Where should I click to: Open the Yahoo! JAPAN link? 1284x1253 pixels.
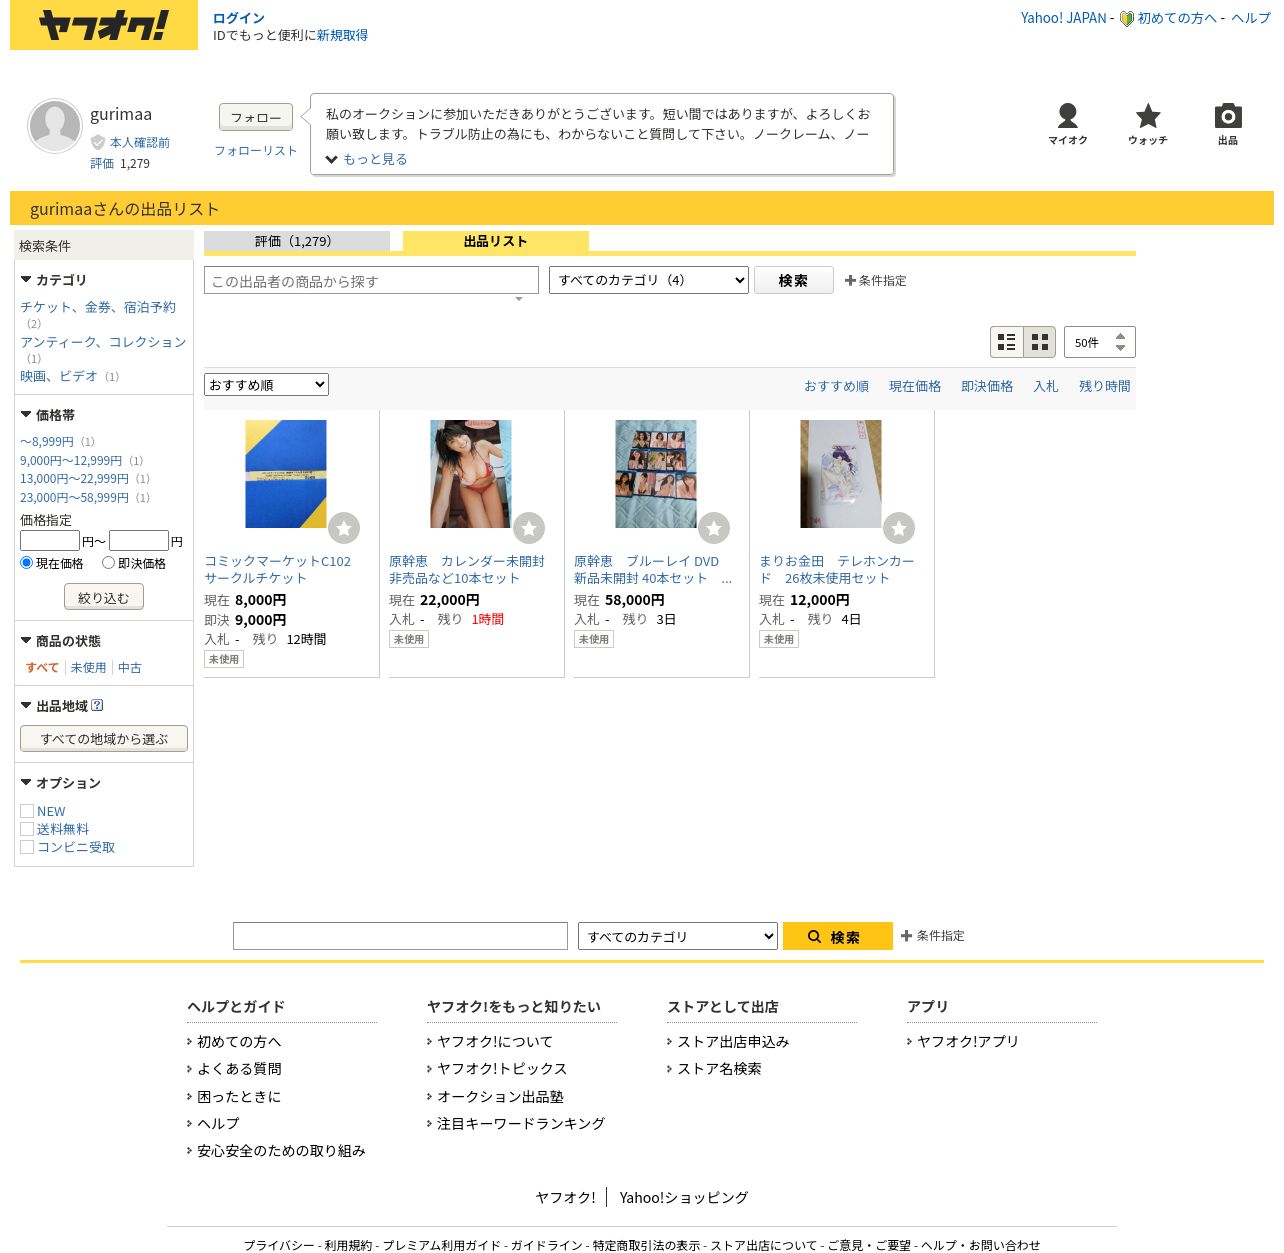pos(1064,18)
